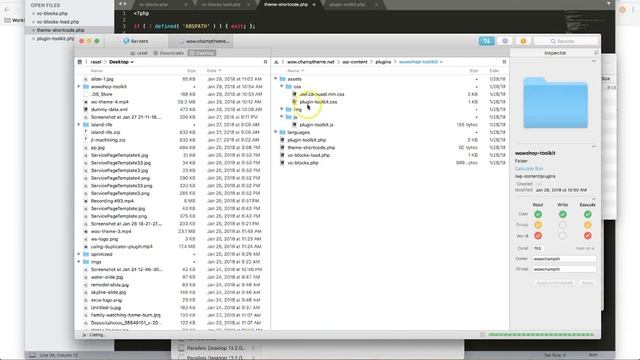Toggle Group Read permission
This screenshot has width=640, height=360.
[538, 225]
